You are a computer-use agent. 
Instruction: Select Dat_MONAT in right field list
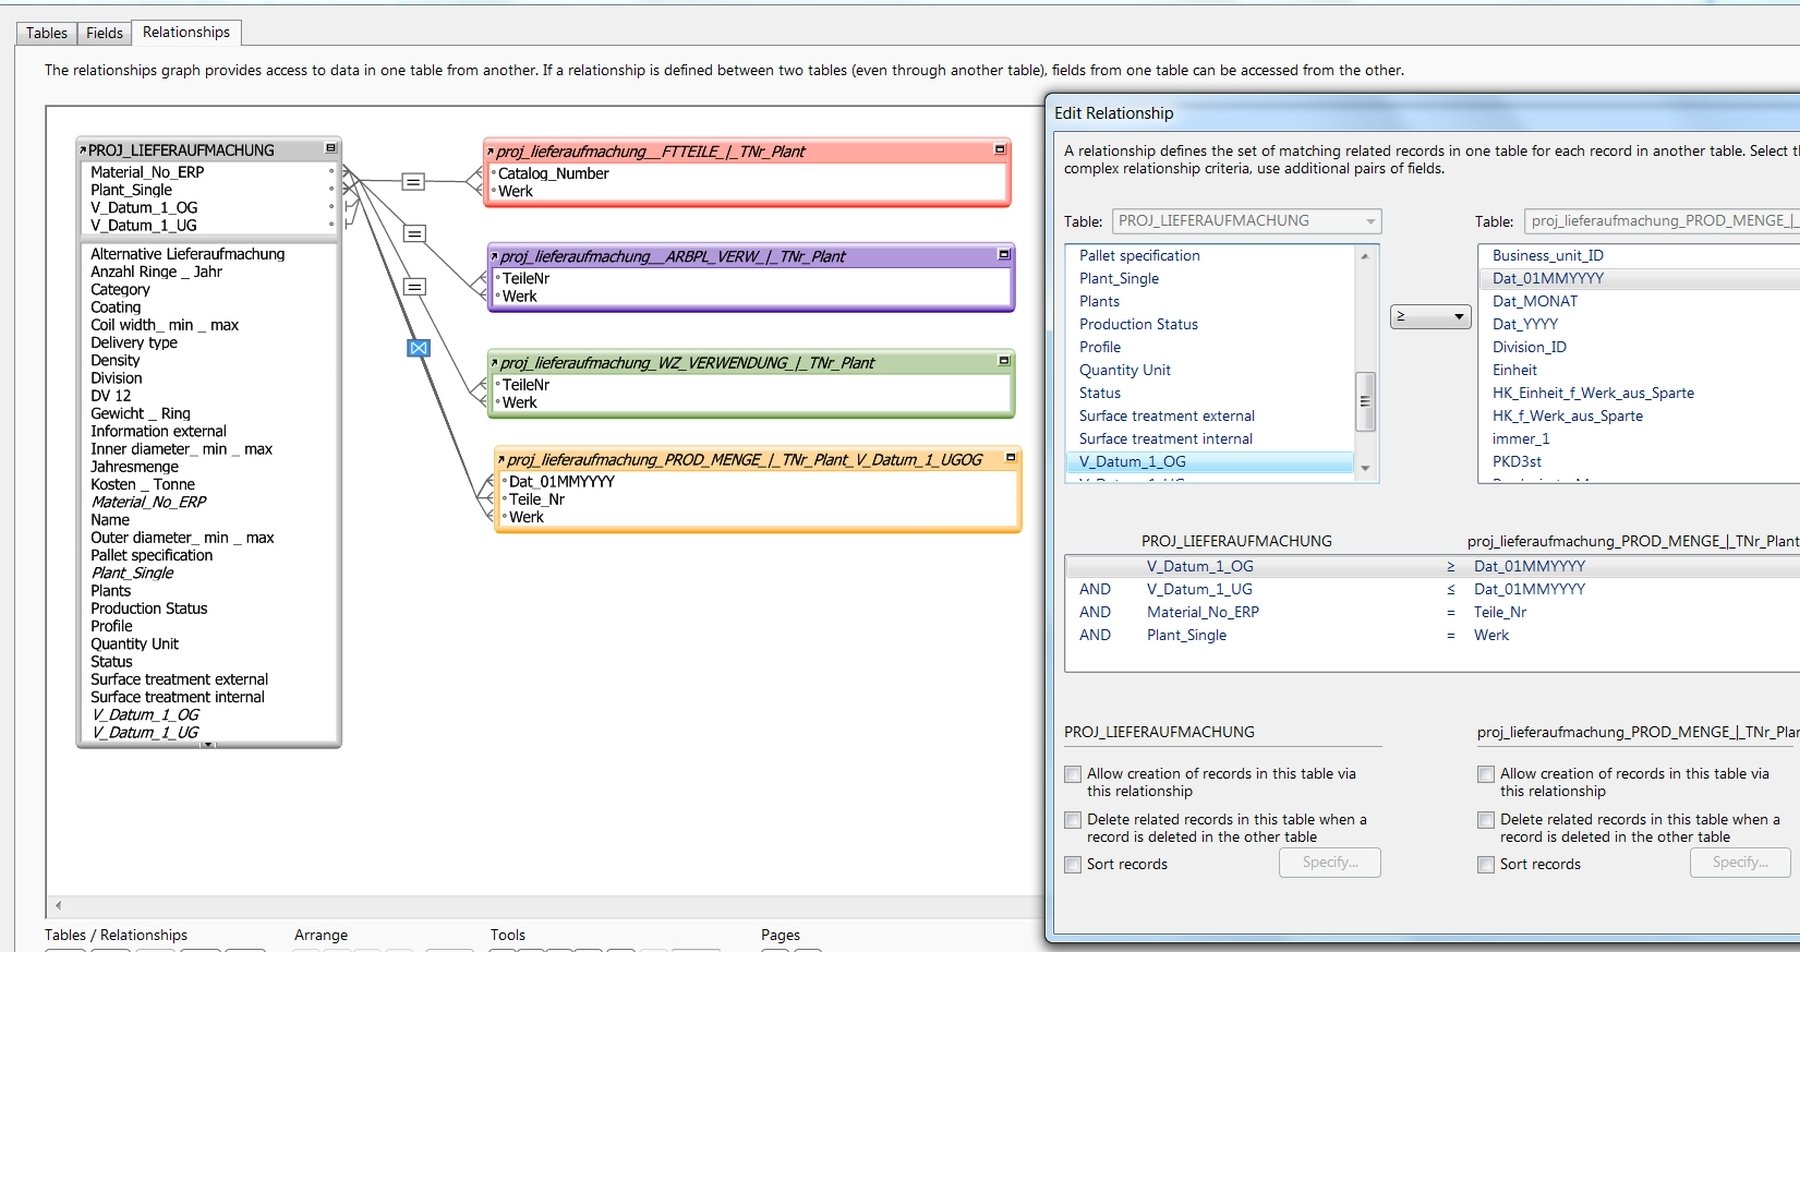(x=1639, y=302)
